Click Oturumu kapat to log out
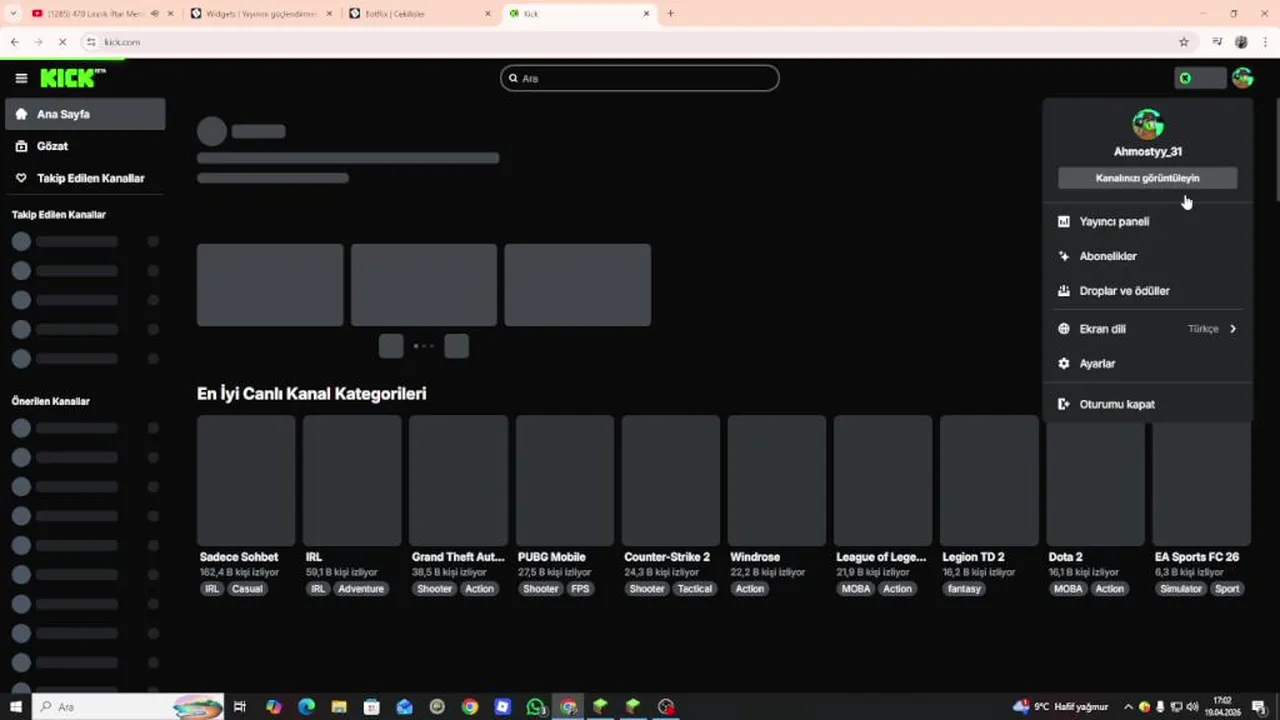This screenshot has height=720, width=1280. click(1147, 404)
